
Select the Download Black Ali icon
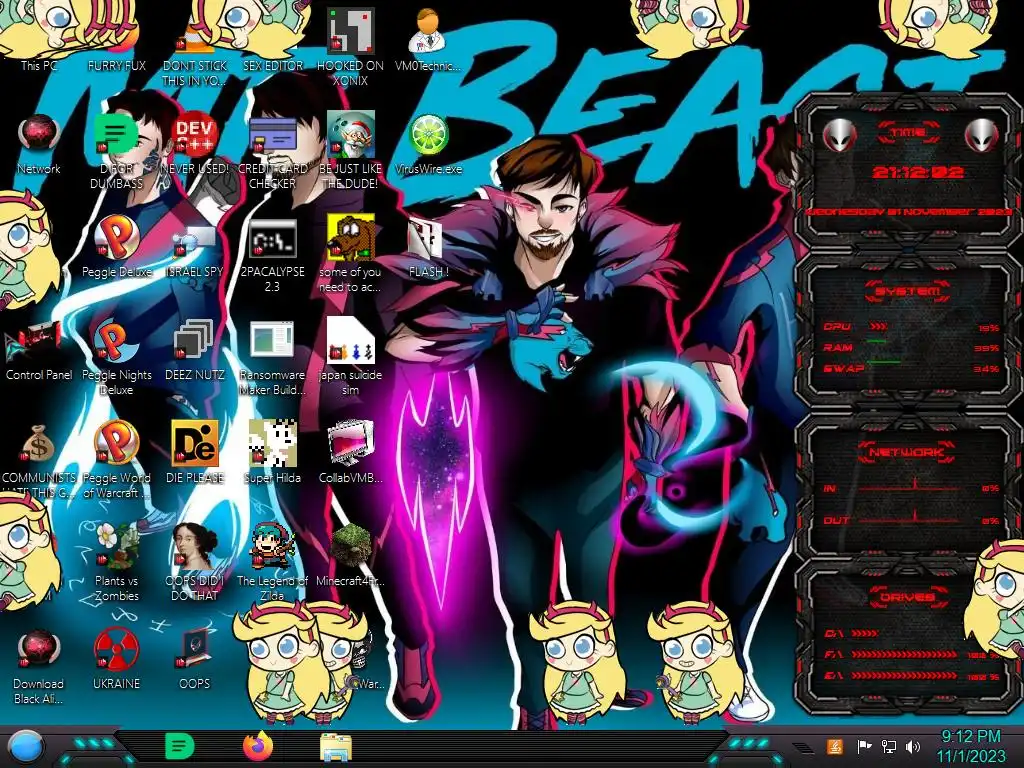tap(39, 666)
